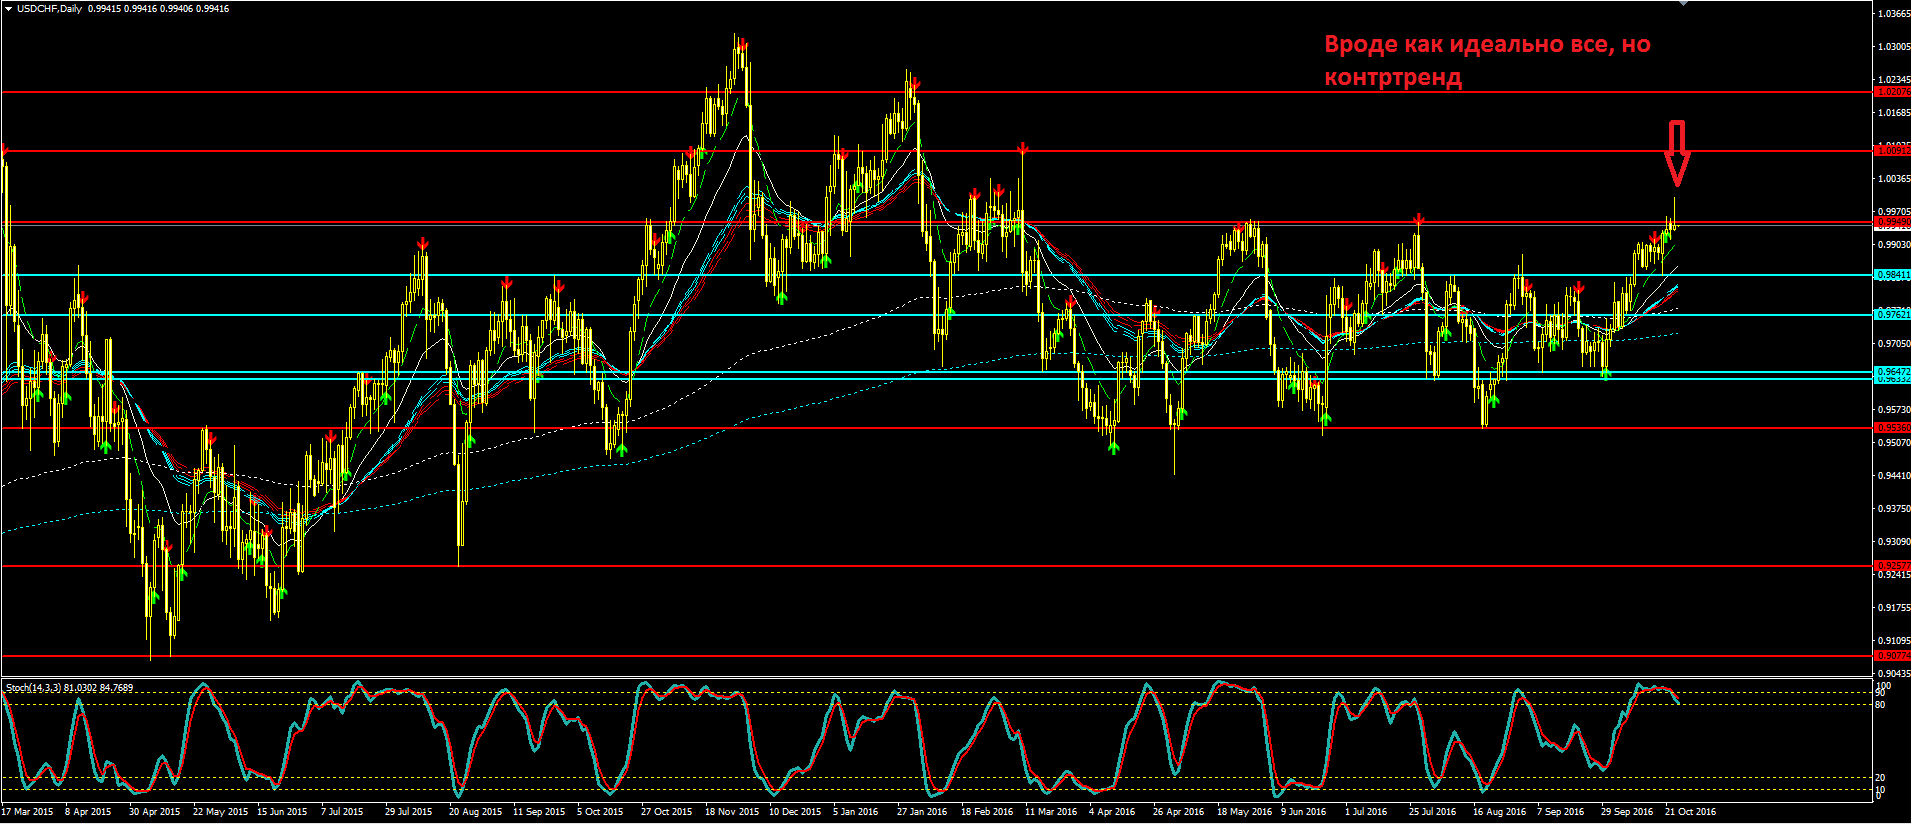The height and width of the screenshot is (825, 1911).
Task: Click the 15 Jun 2015 date on the time axis
Action: tap(282, 812)
